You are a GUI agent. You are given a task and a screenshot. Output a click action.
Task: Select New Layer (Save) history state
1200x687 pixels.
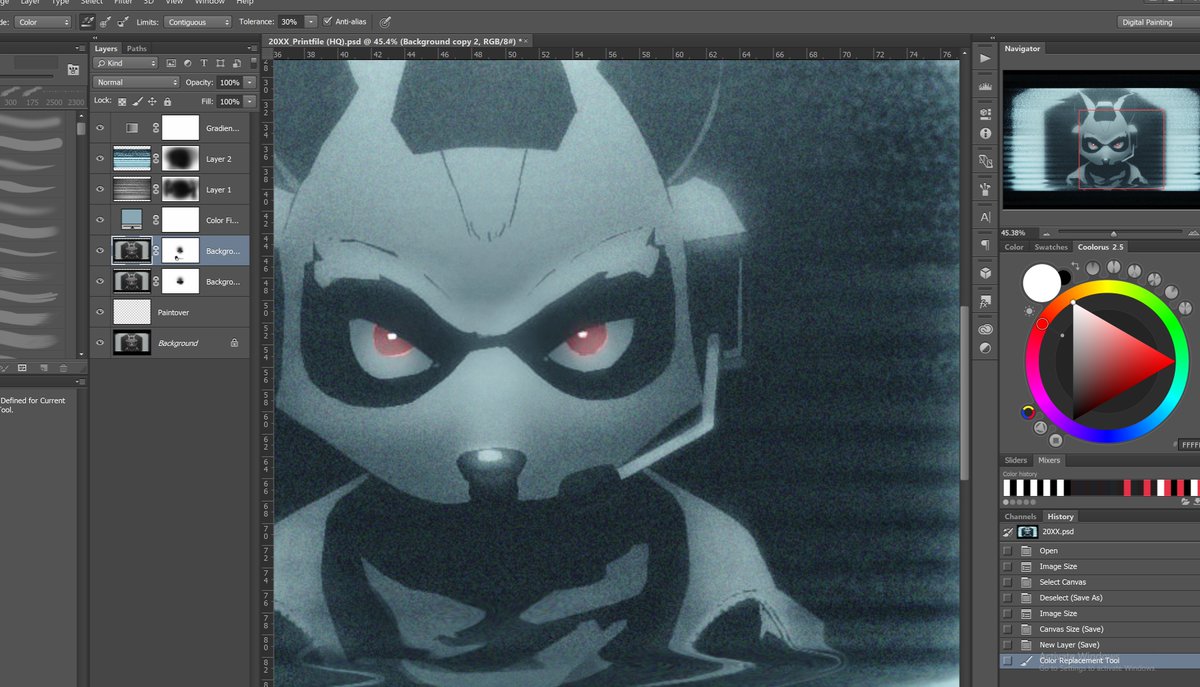tap(1069, 645)
